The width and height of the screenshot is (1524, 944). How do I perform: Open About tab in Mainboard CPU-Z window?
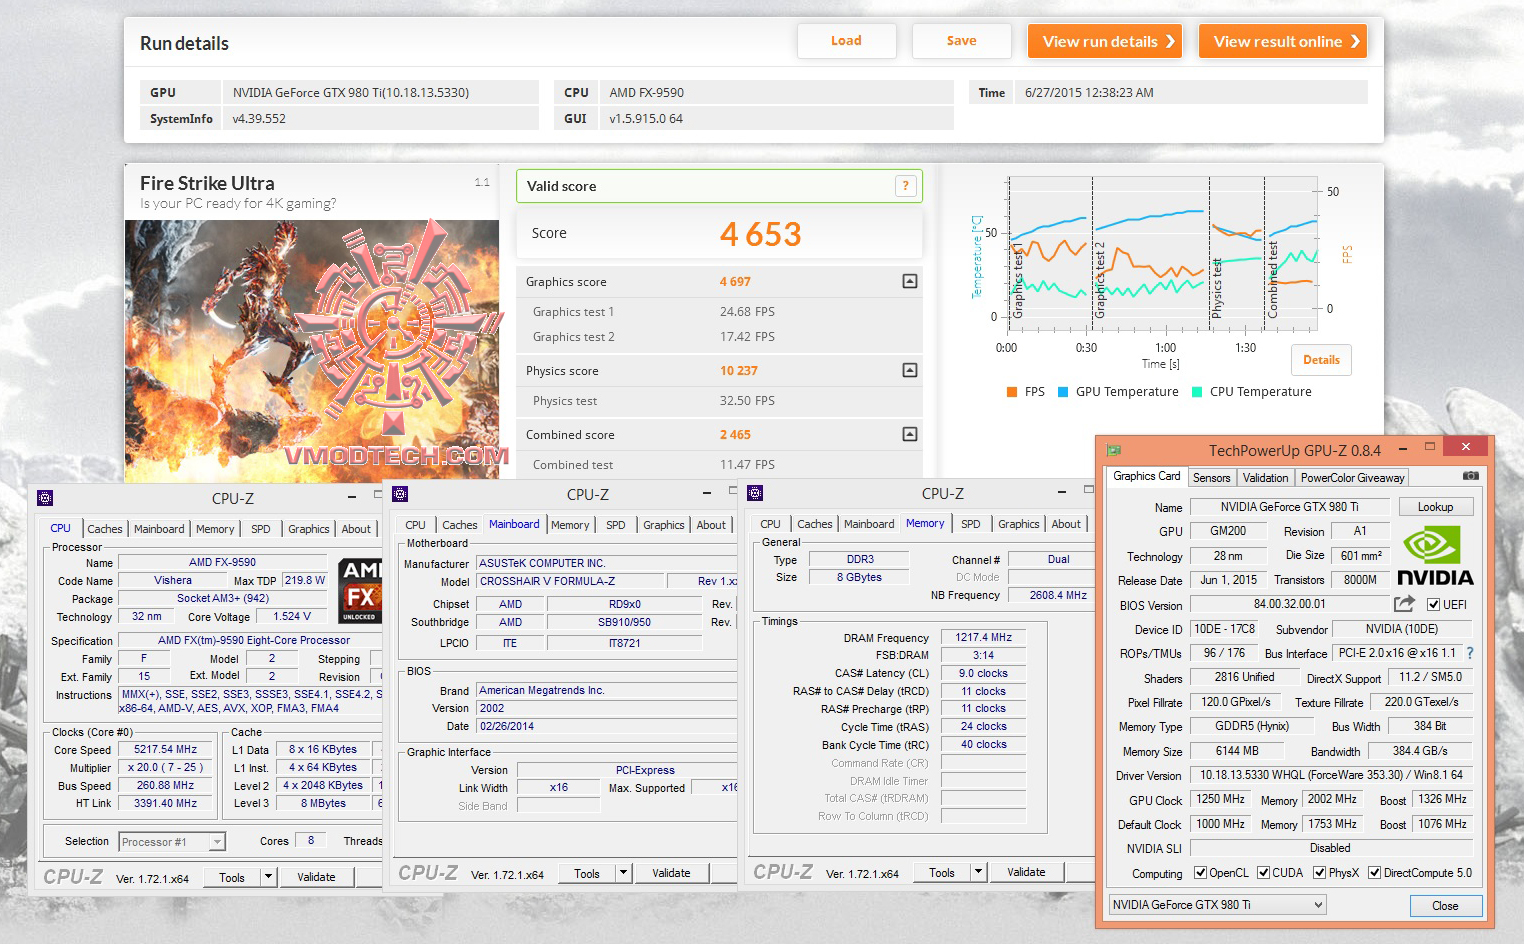(x=711, y=525)
